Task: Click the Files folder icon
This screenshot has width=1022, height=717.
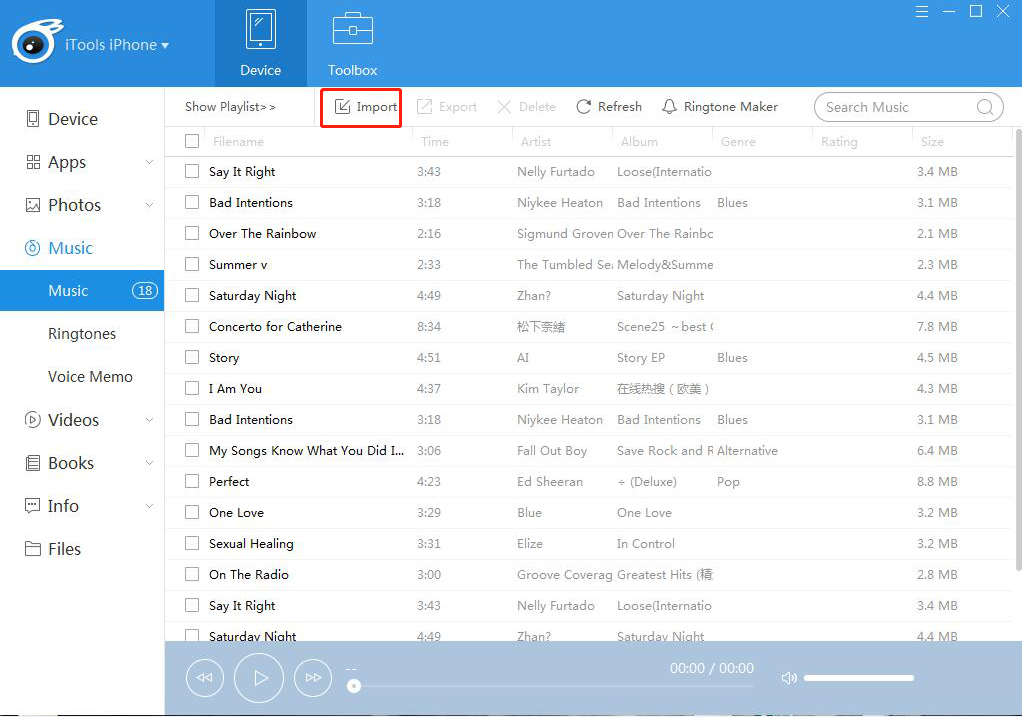Action: coord(33,549)
